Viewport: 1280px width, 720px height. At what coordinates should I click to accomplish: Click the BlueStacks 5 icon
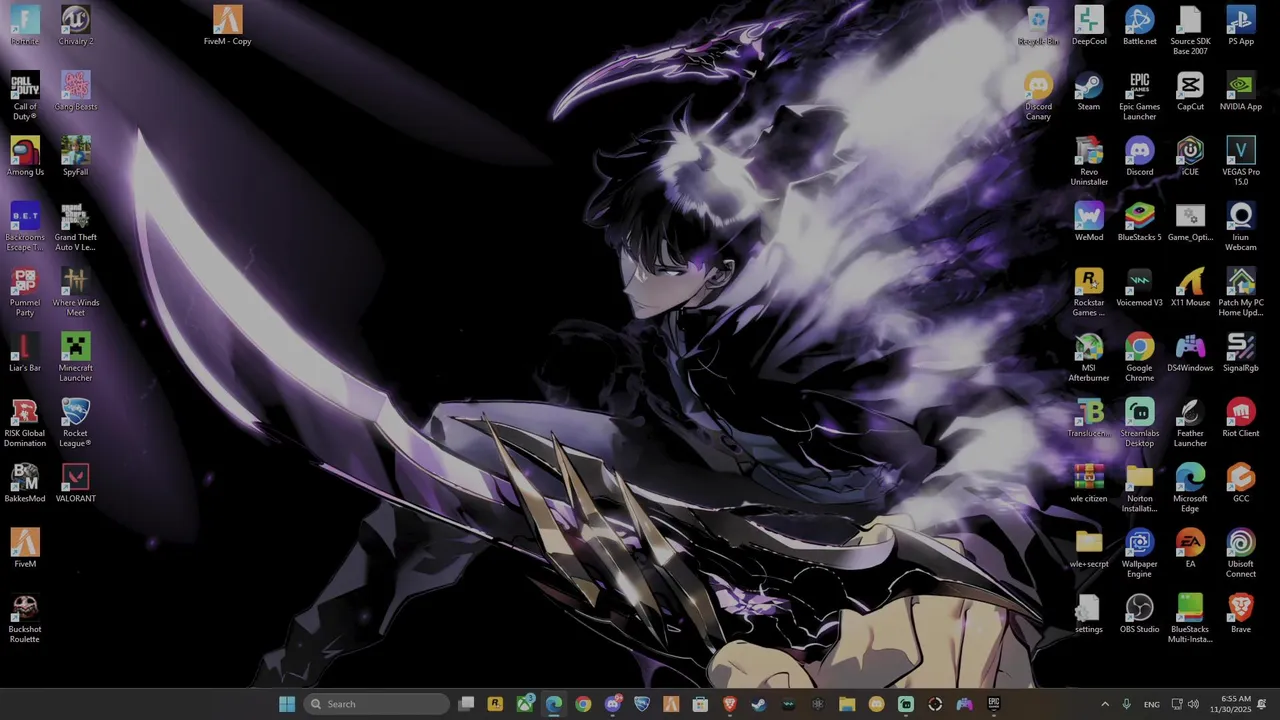[1140, 222]
